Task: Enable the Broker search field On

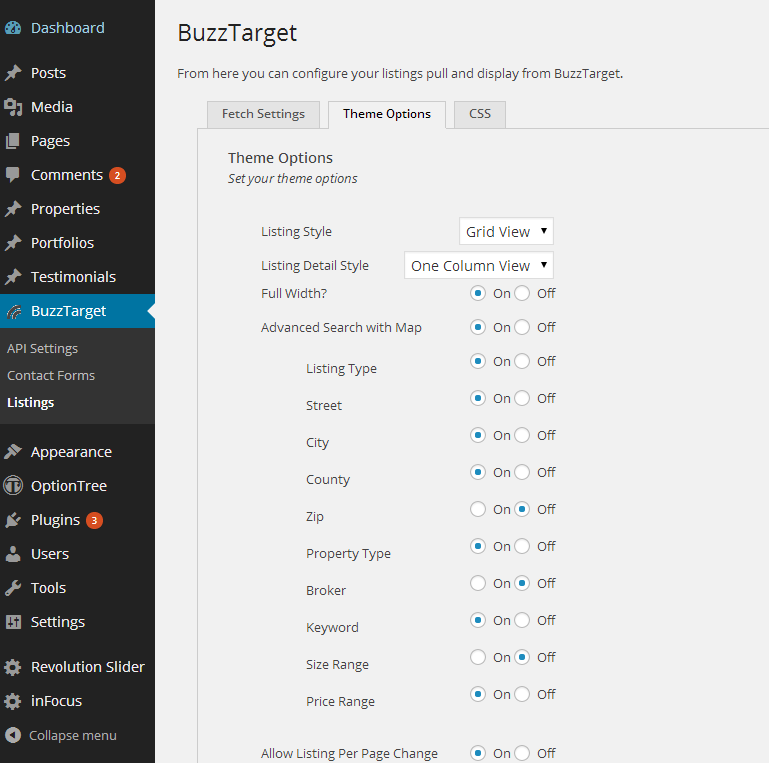Action: click(478, 583)
